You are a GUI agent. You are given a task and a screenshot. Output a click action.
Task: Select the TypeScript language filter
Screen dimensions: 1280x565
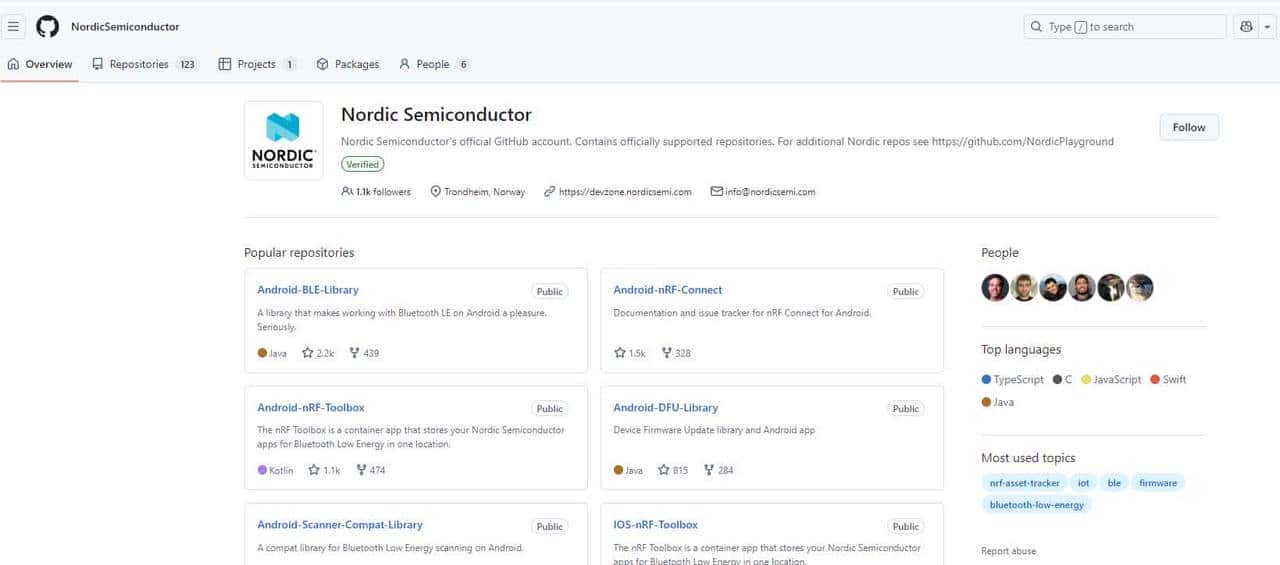click(1018, 380)
